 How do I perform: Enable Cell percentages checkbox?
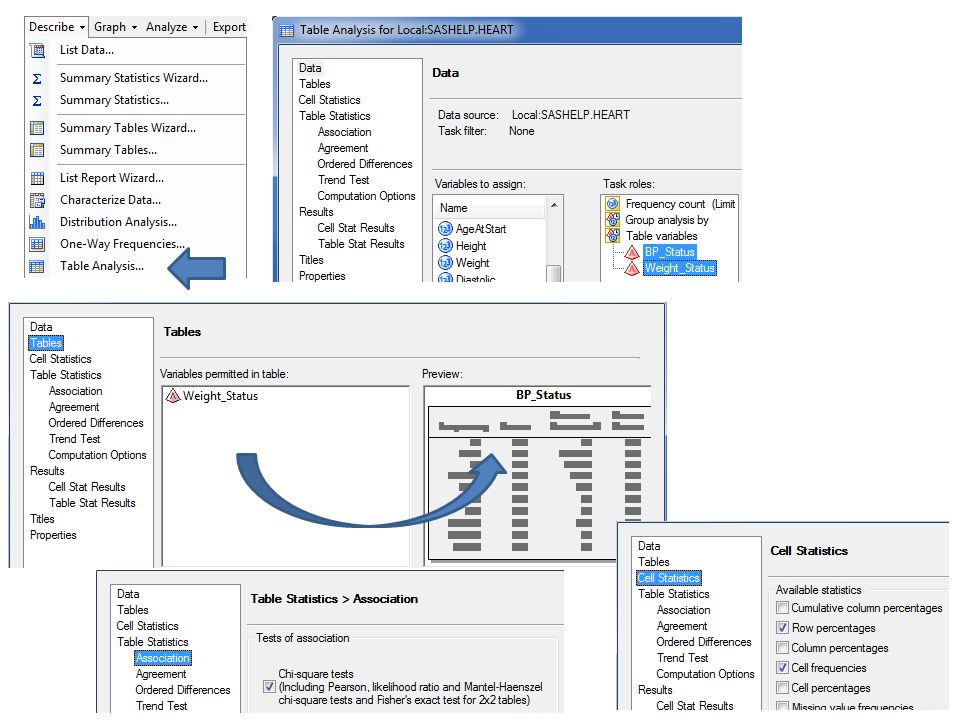782,688
